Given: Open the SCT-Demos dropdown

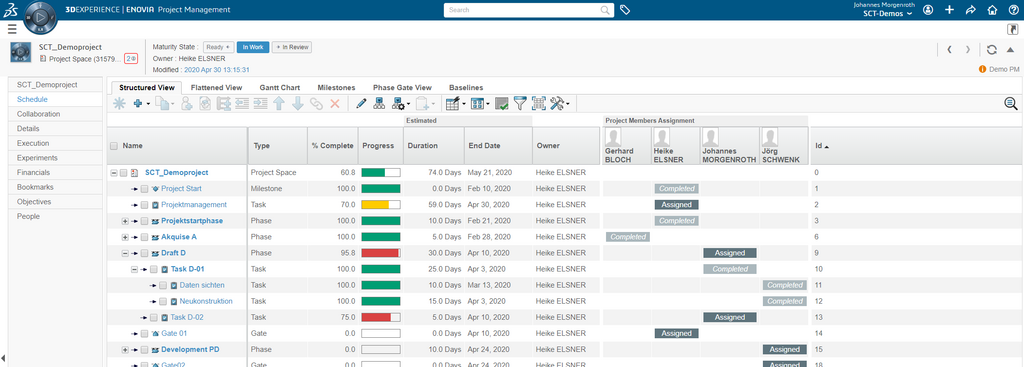Looking at the screenshot, I should pos(887,13).
